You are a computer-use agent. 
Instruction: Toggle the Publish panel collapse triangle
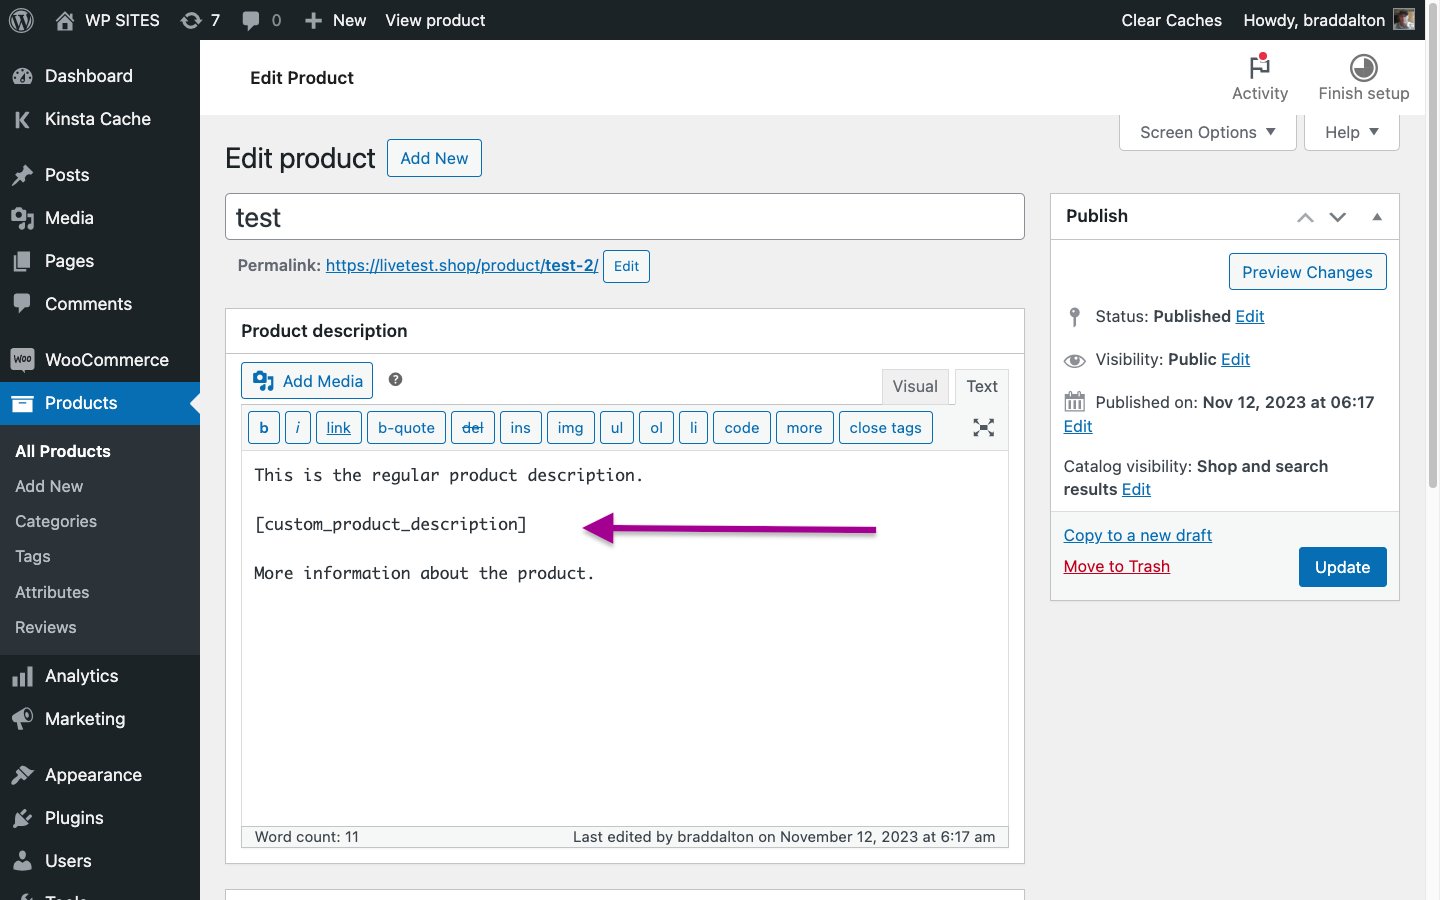(x=1377, y=217)
